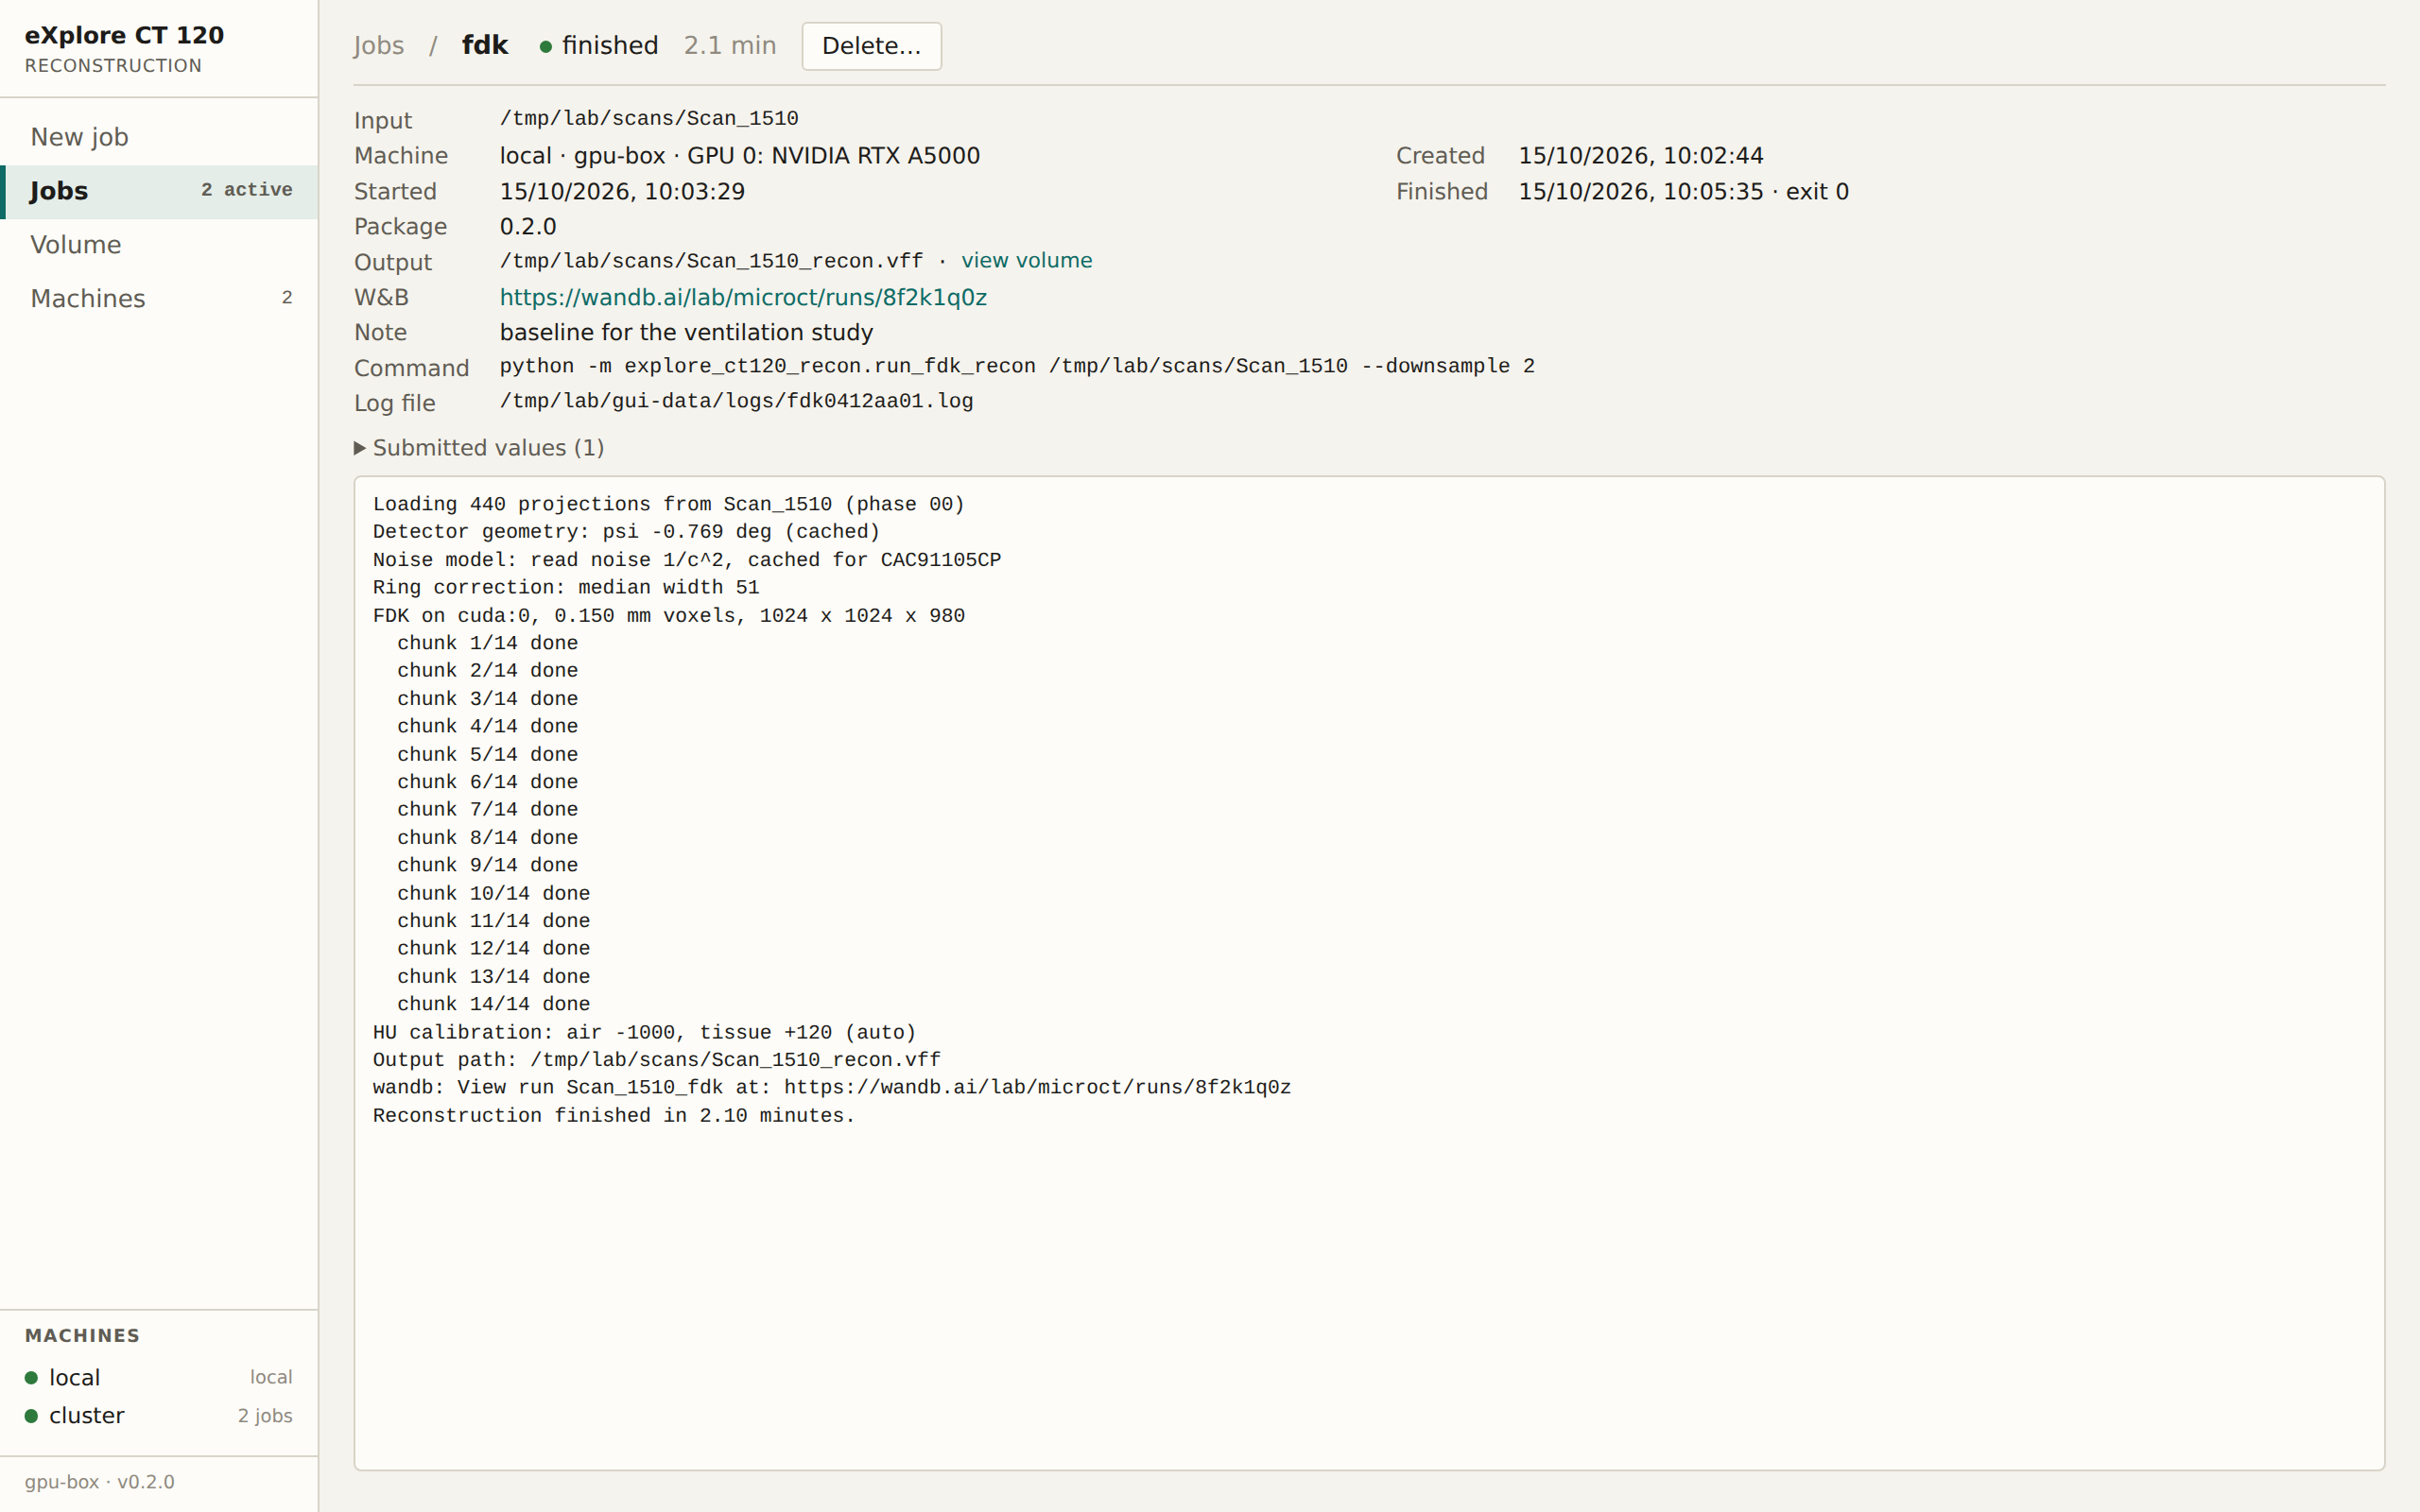Click the eXplore CT 120 title
Viewport: 2420px width, 1512px height.
124,35
